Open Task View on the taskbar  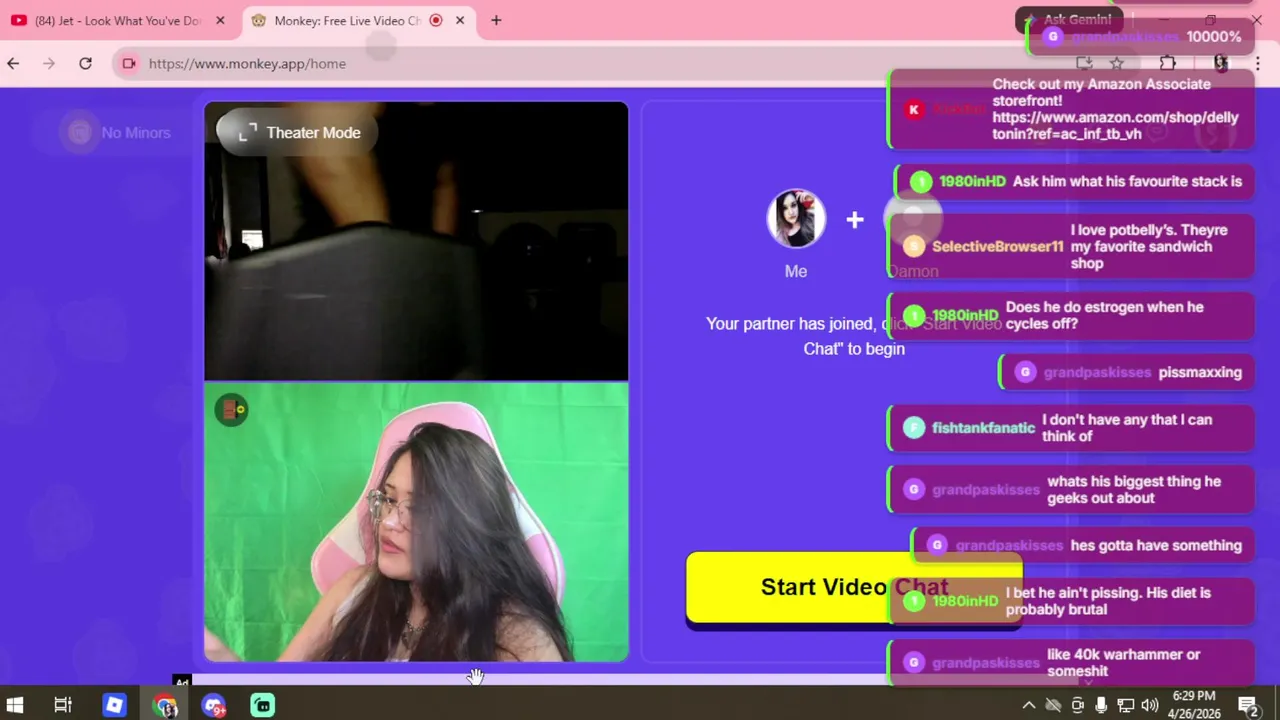point(62,705)
